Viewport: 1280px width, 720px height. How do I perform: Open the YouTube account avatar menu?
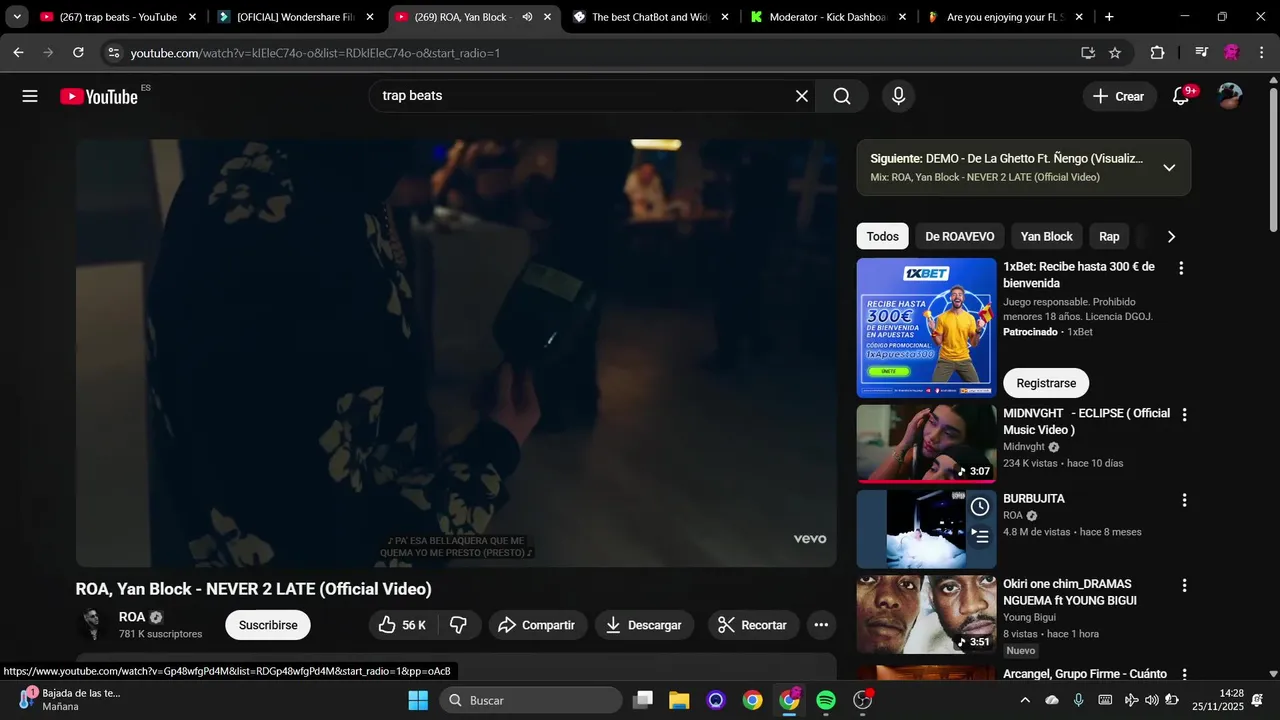(1229, 96)
